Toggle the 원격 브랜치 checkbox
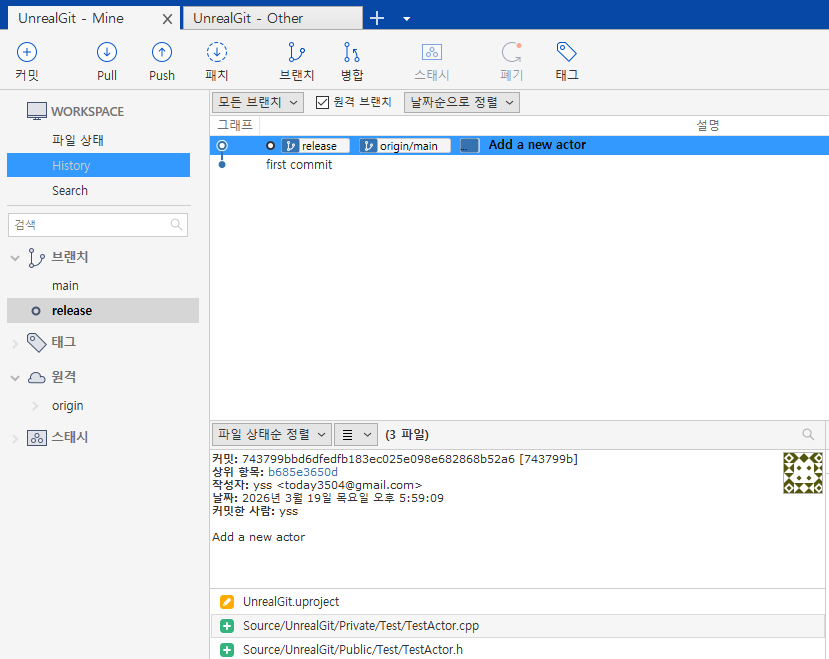The width and height of the screenshot is (829, 659). 323,102
